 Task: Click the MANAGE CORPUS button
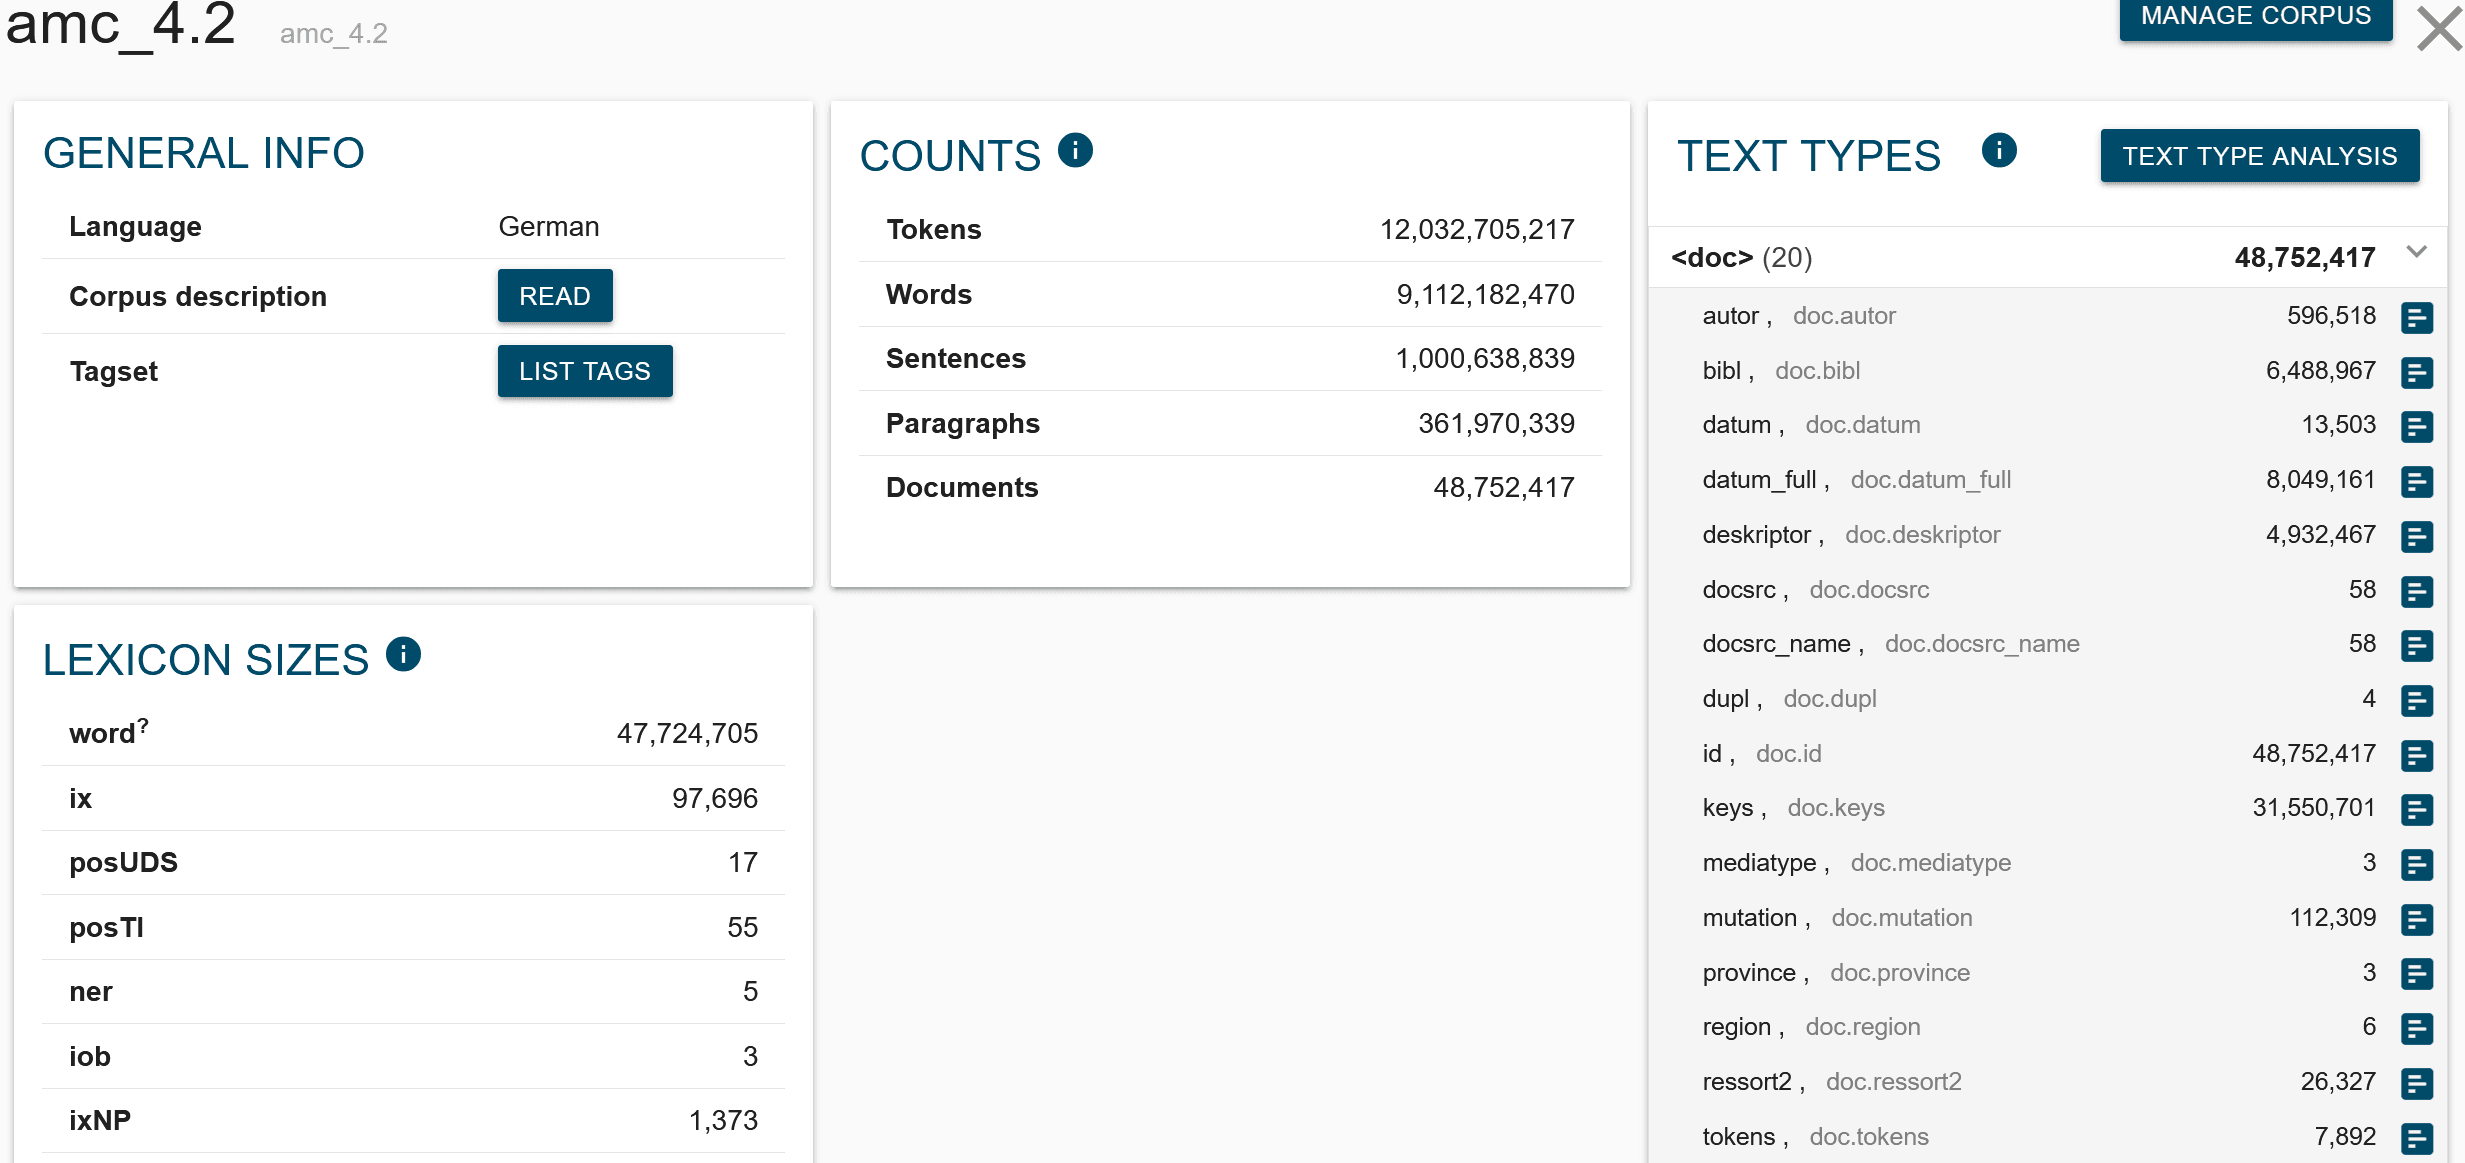point(2255,17)
